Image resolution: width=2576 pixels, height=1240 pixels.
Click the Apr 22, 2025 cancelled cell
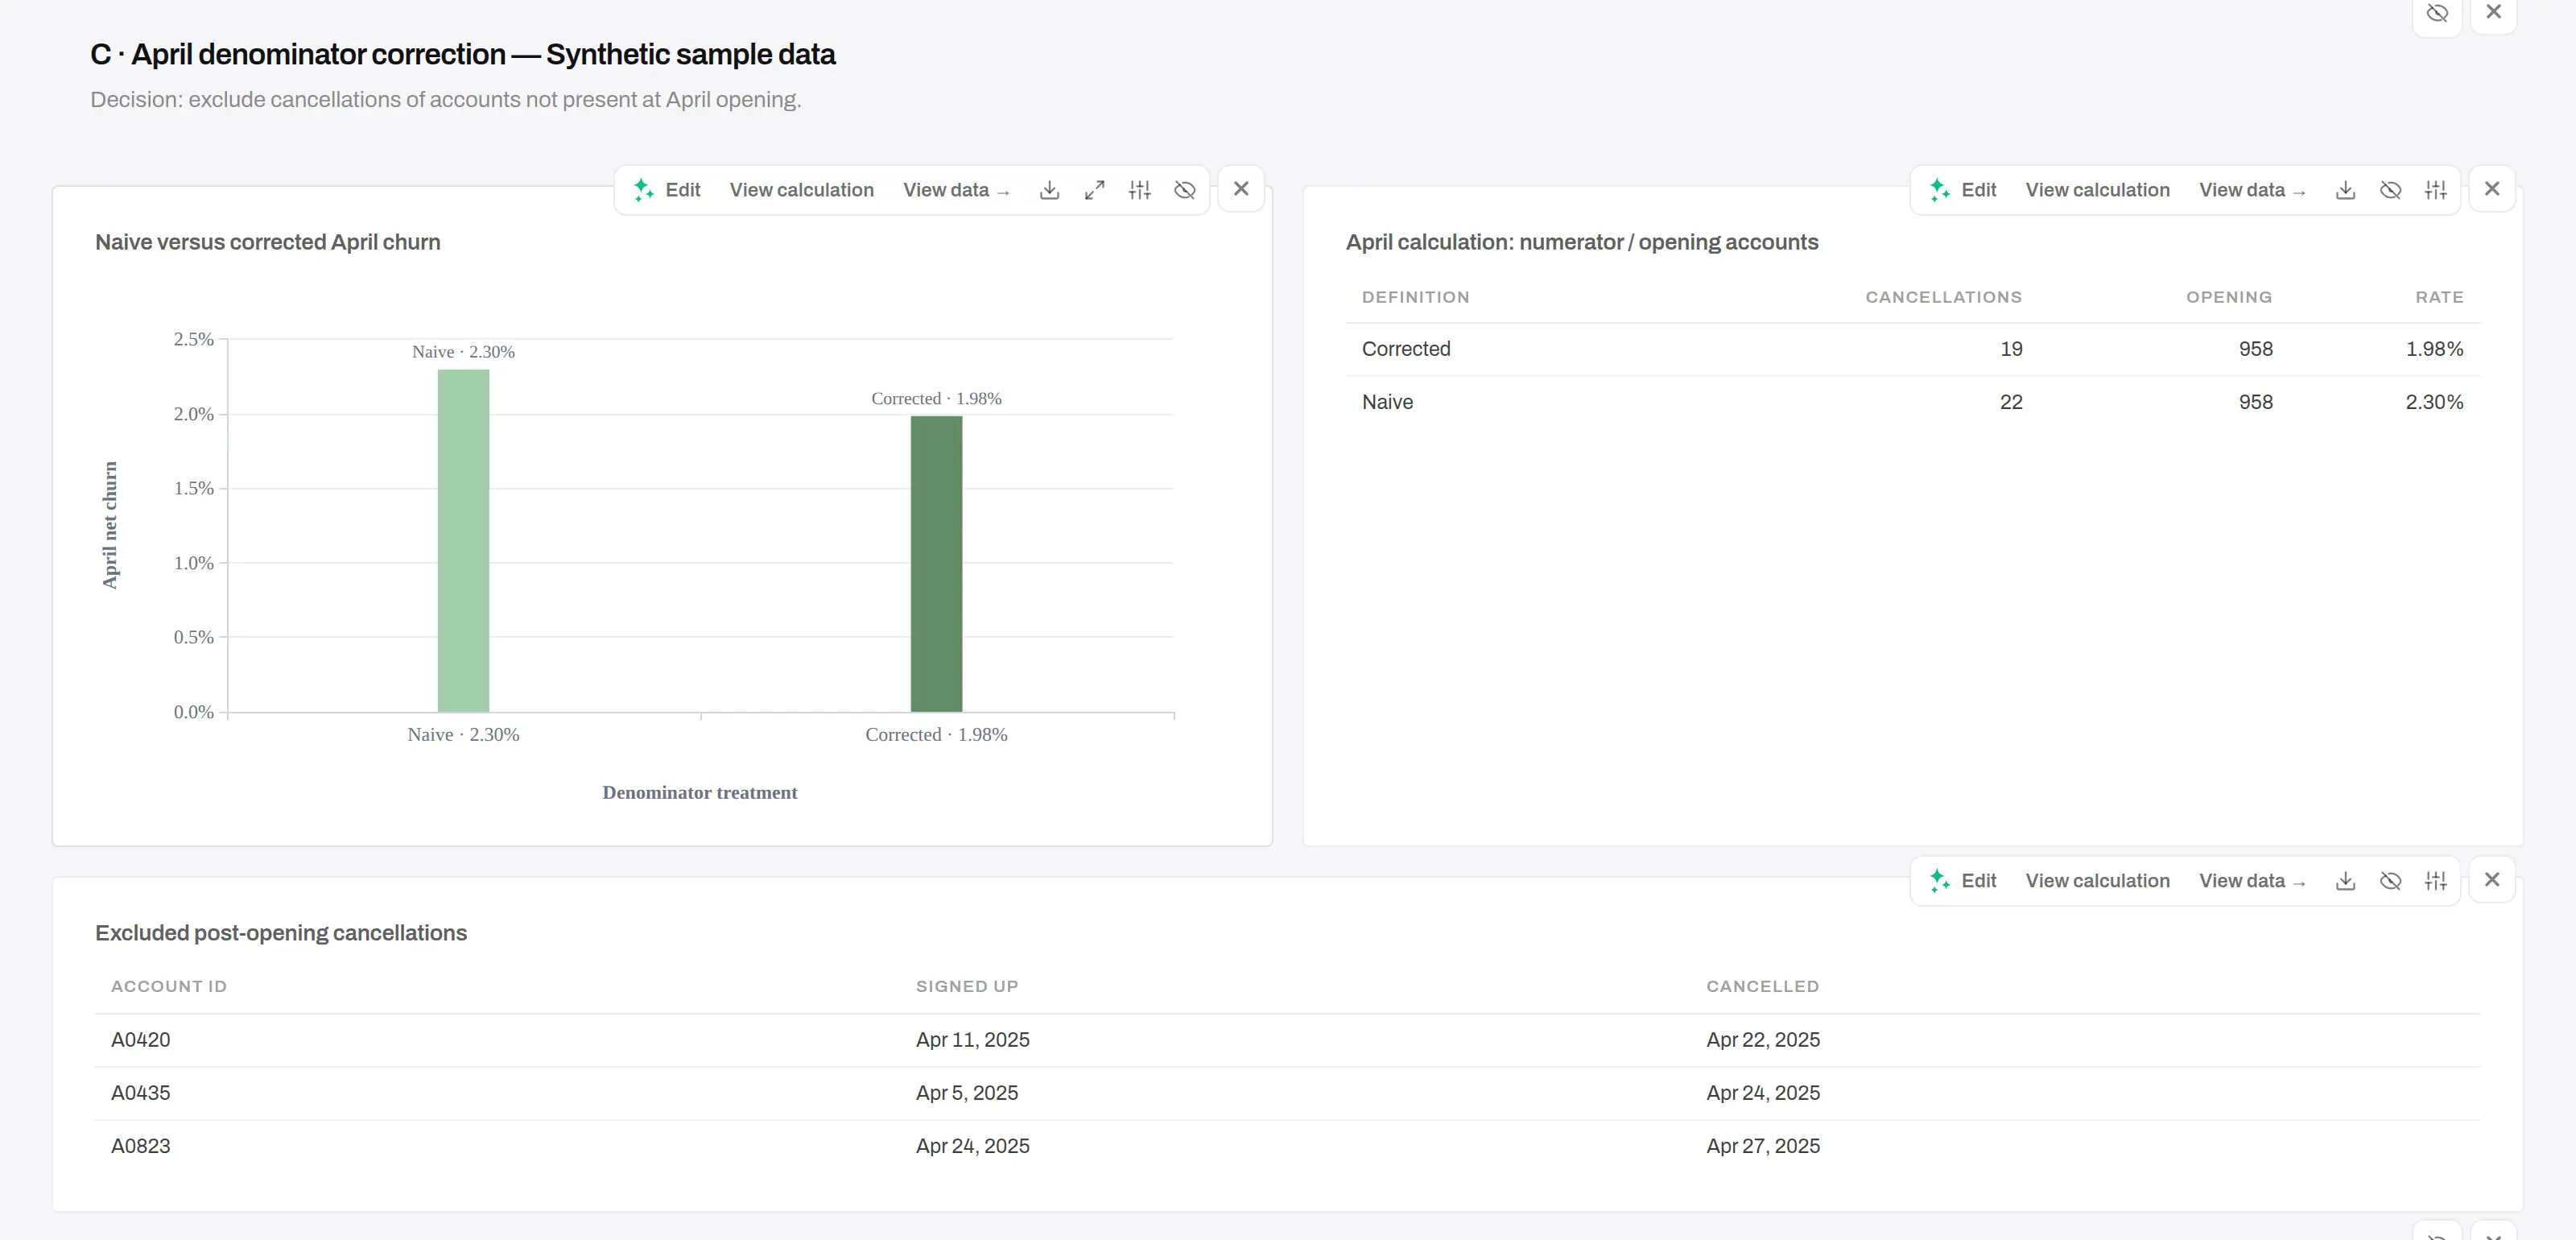(1762, 1040)
